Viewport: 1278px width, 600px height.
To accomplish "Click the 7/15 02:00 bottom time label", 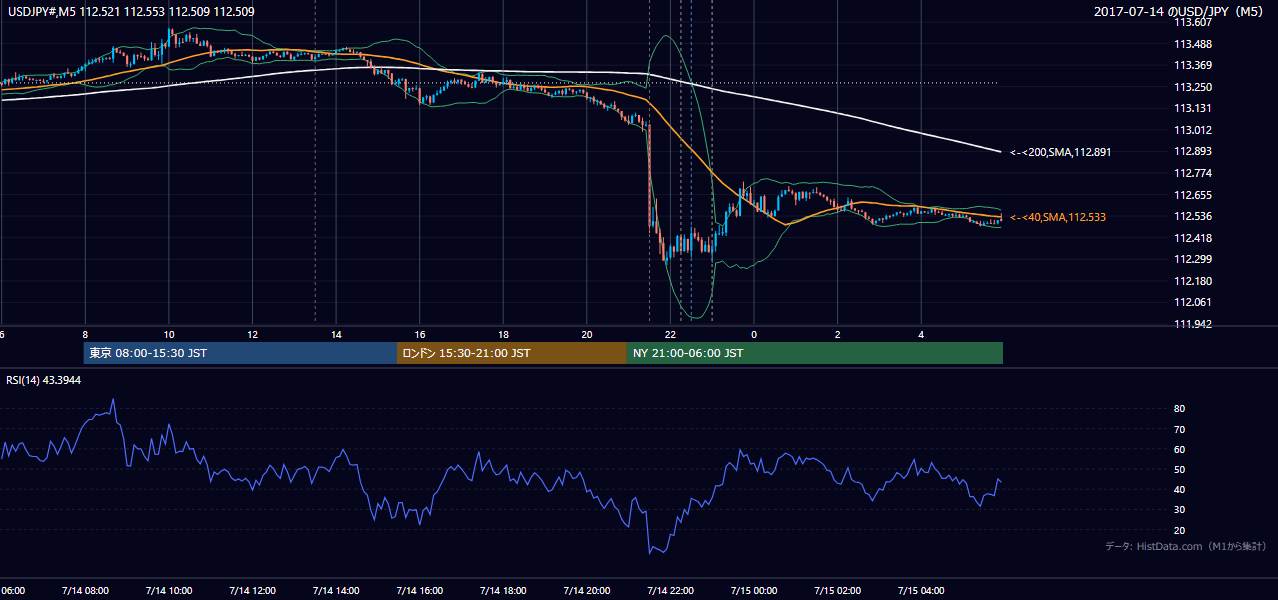I will [x=837, y=591].
